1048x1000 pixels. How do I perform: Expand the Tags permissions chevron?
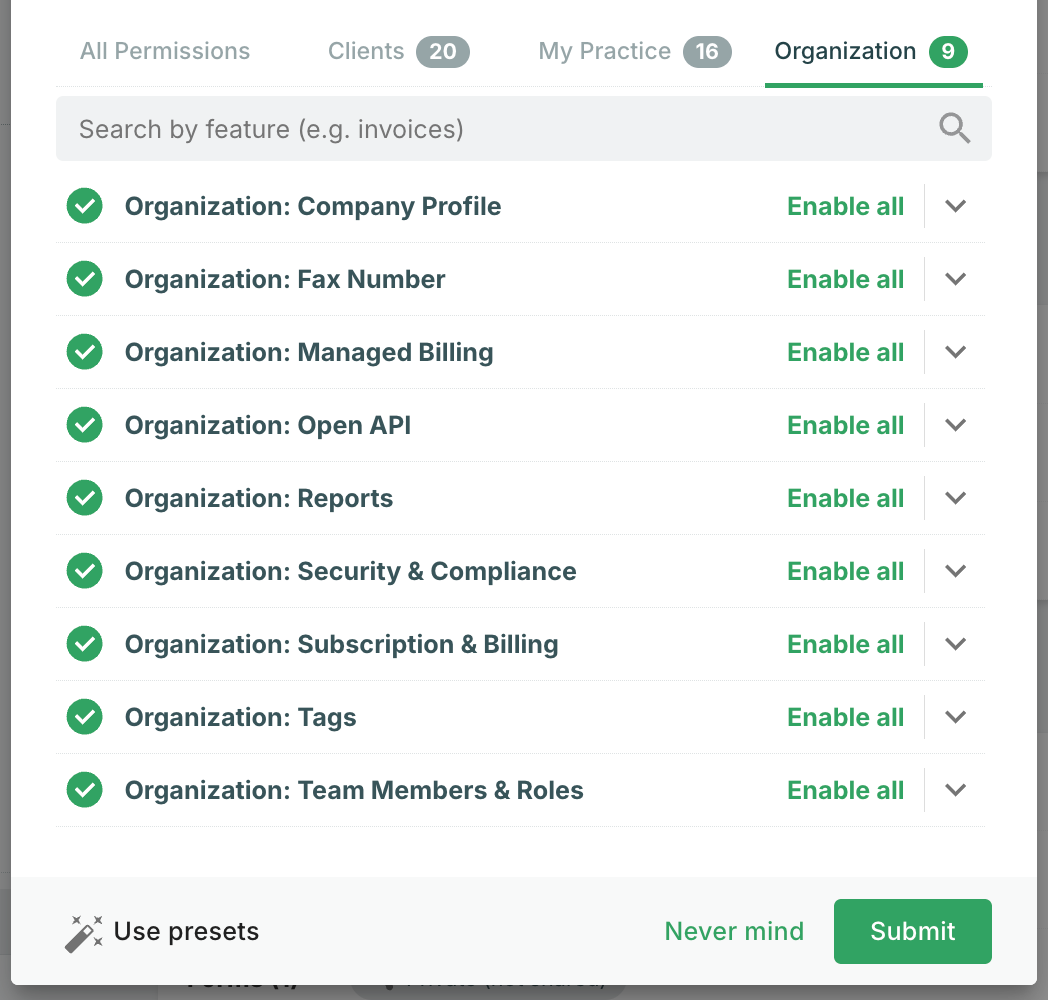[x=956, y=717]
